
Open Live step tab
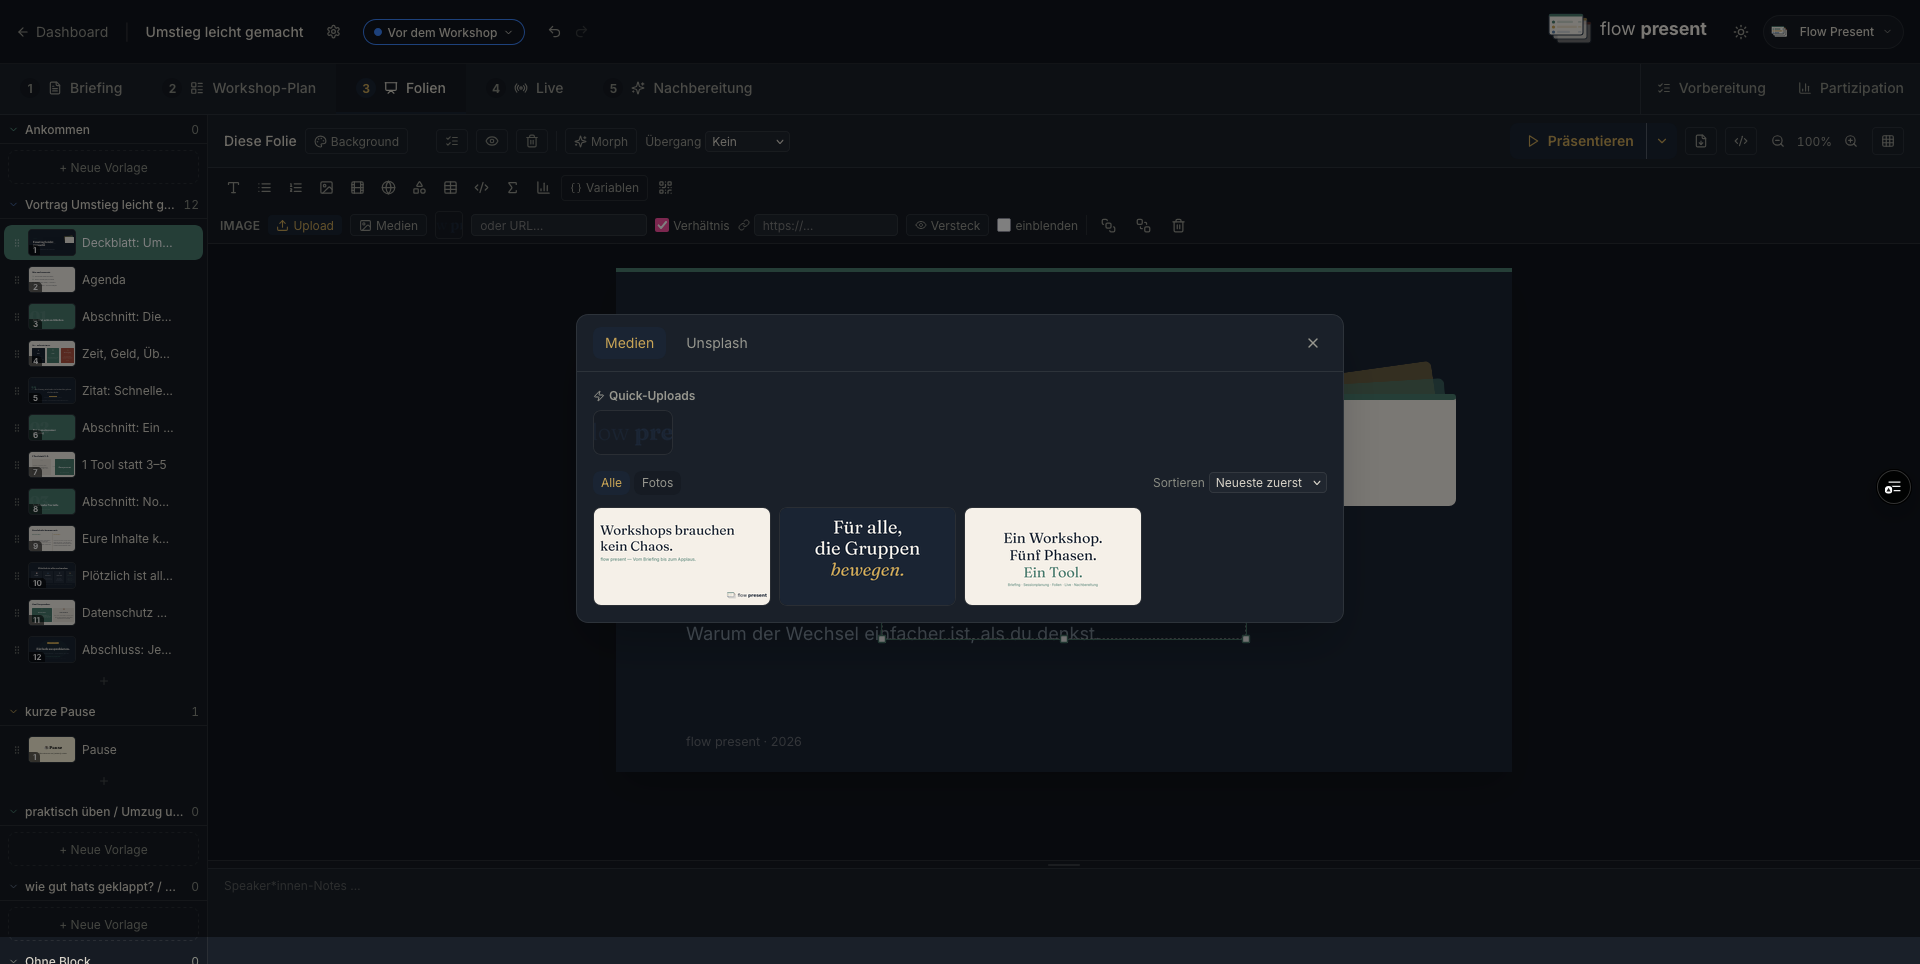(x=526, y=88)
